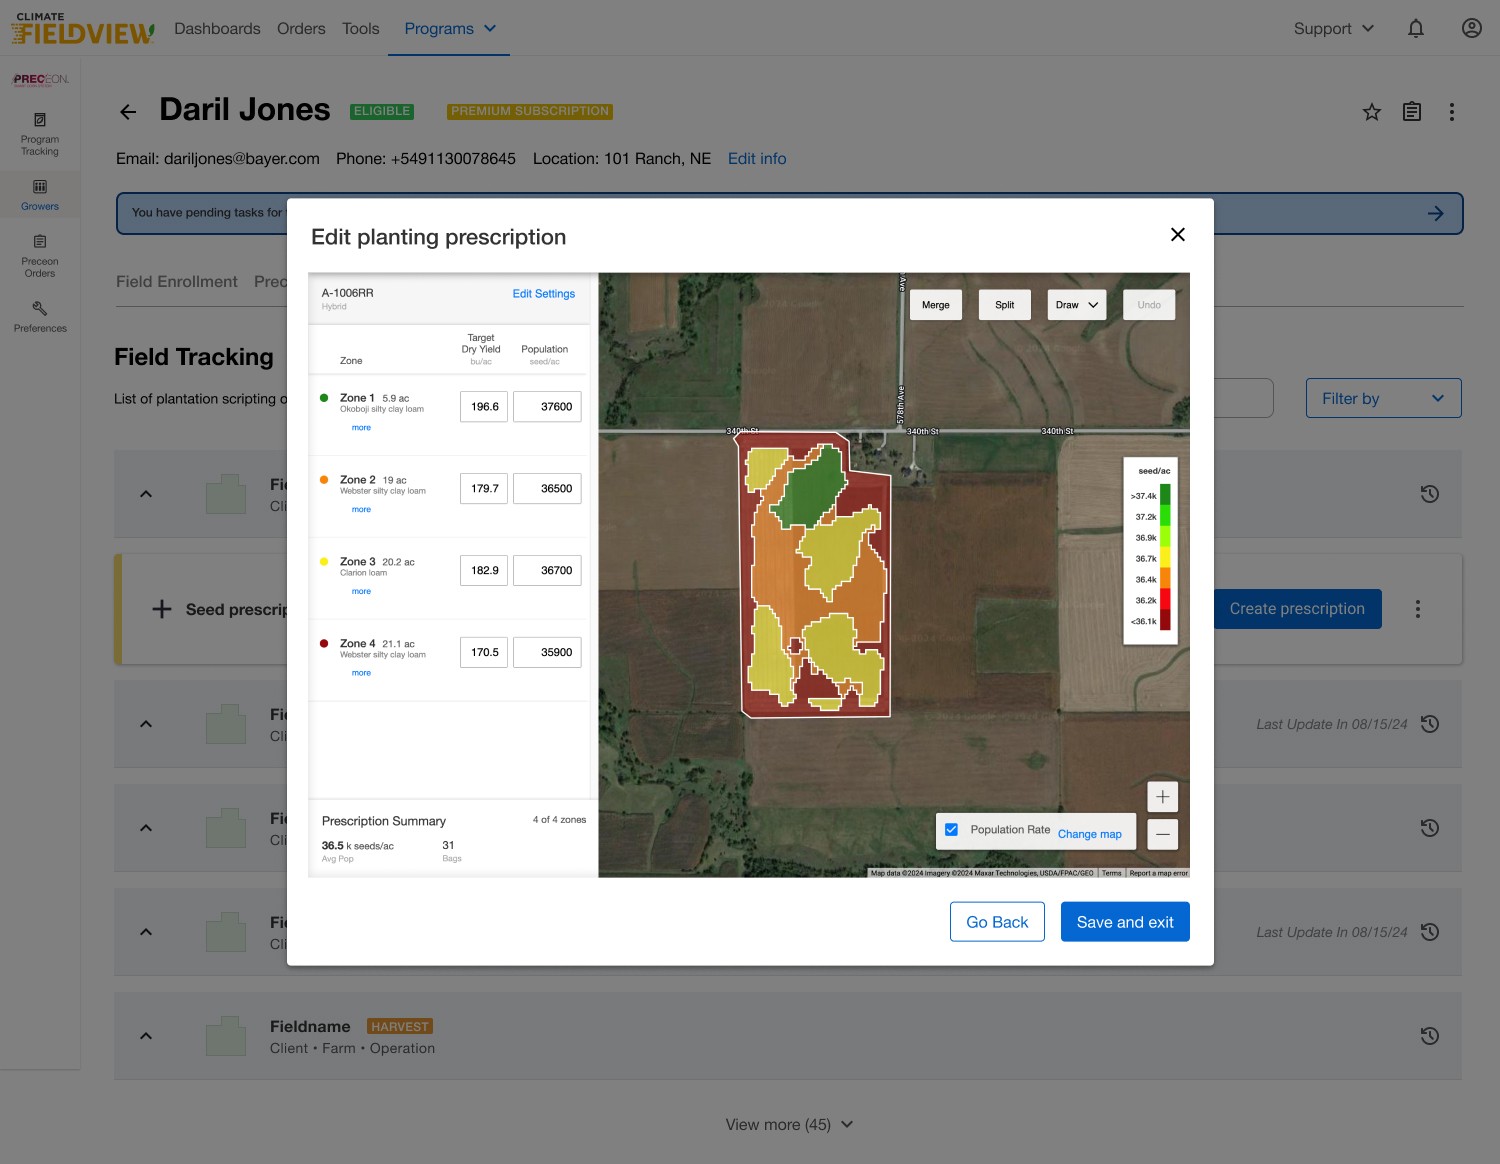Open history icon on first field row
This screenshot has height=1164, width=1500.
[x=1430, y=494]
